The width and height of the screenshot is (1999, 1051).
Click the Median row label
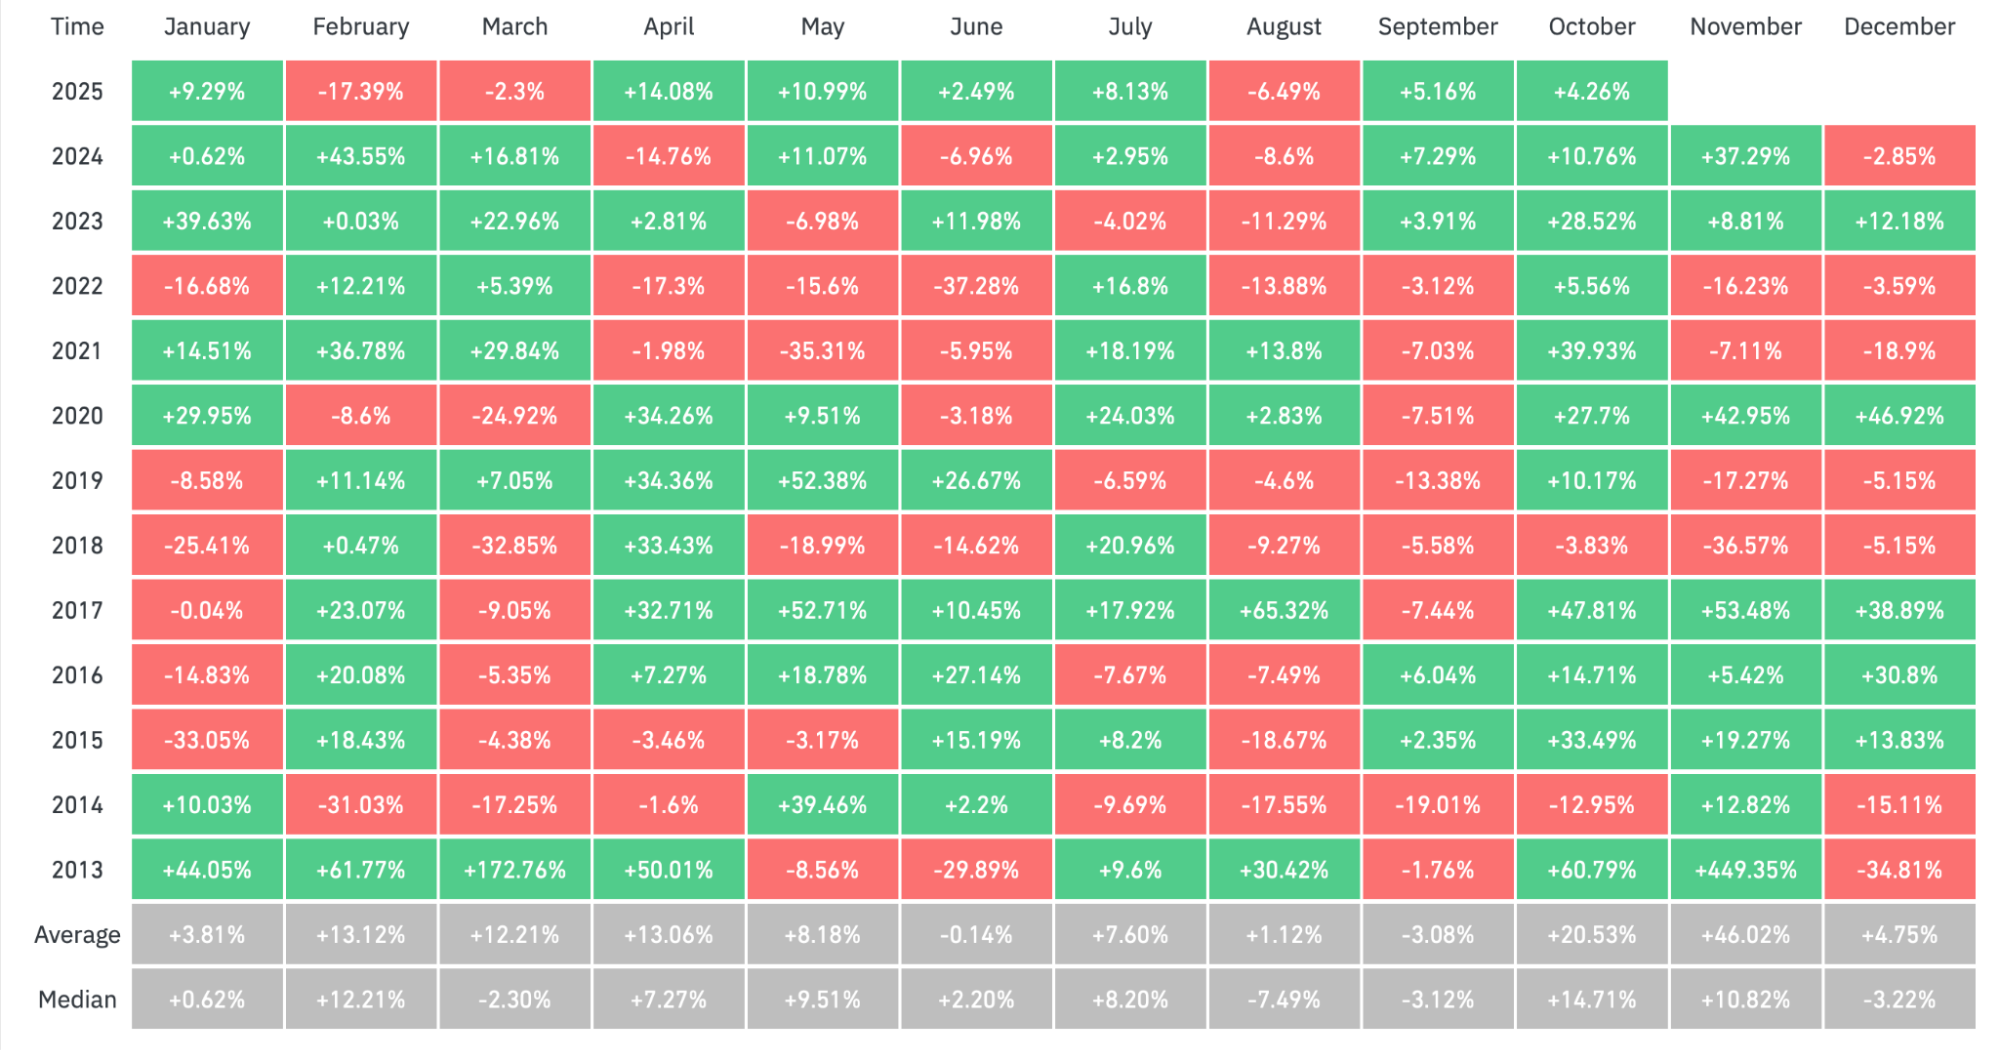click(77, 1000)
